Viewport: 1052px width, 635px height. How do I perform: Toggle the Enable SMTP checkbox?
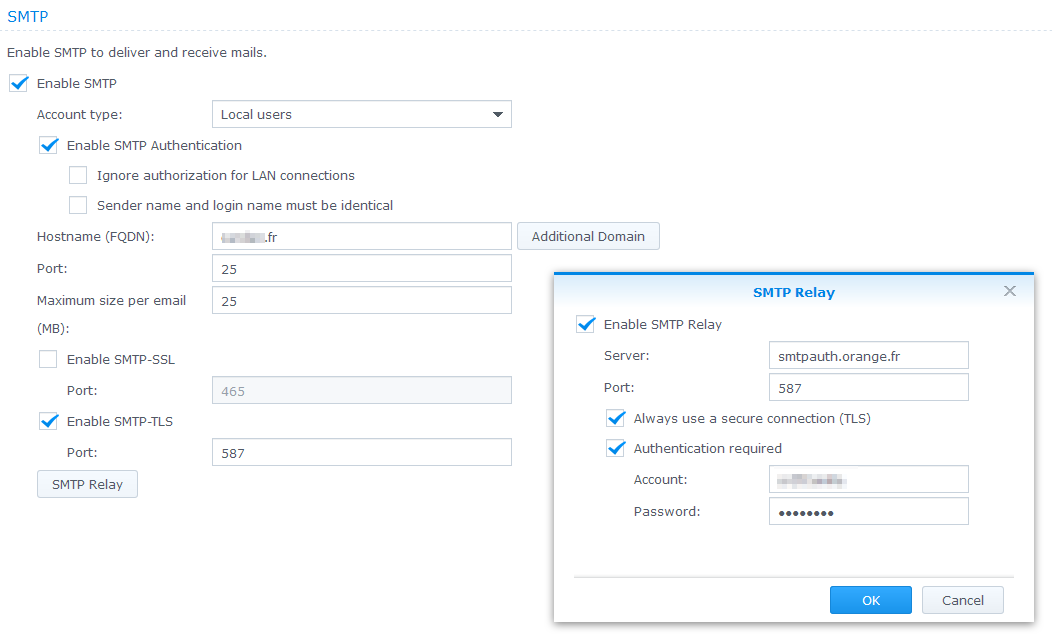tap(18, 84)
